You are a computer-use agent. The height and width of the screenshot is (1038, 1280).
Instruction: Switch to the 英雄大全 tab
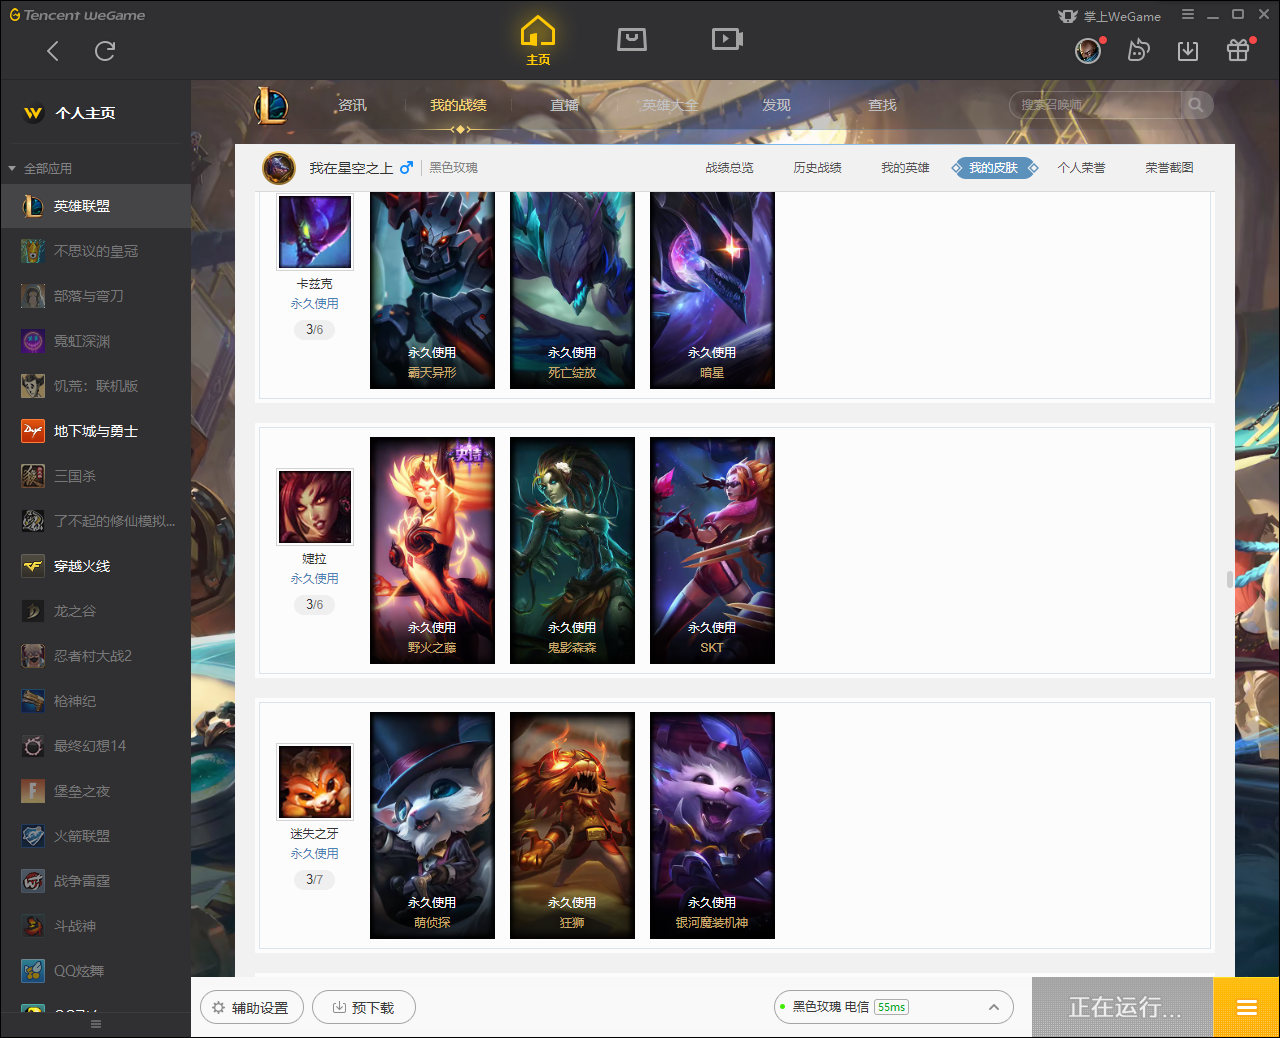tap(670, 105)
